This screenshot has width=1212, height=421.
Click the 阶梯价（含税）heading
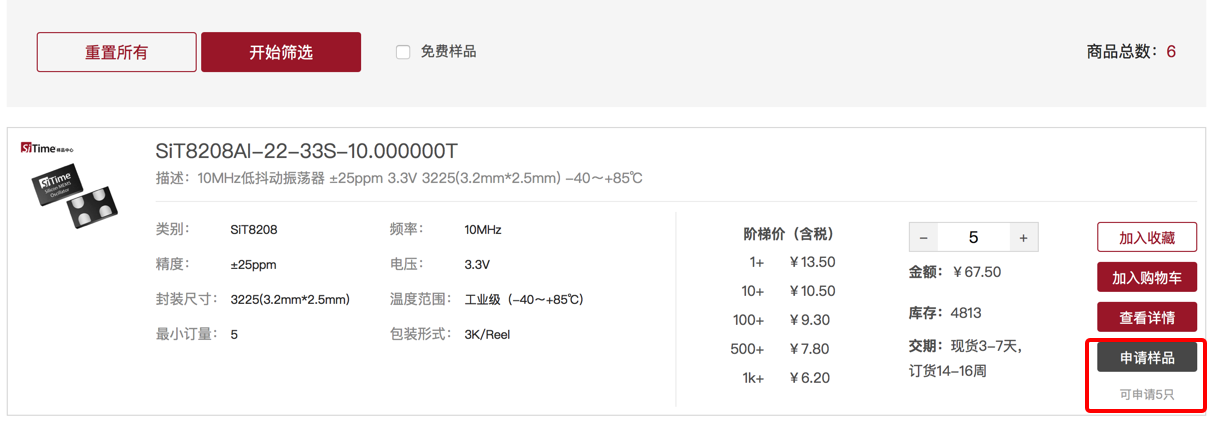click(788, 234)
